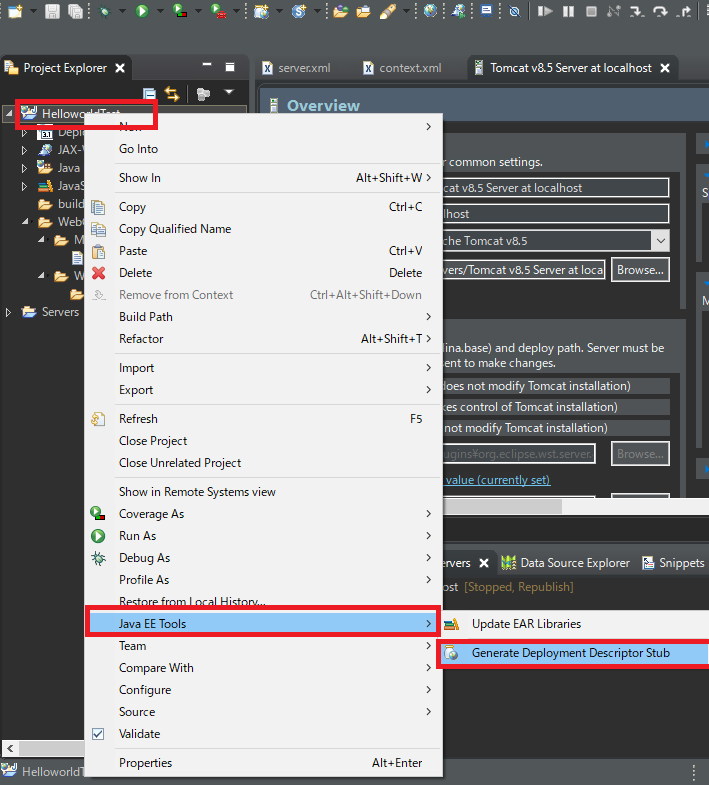Open dropdown arrow next to Run icon
The width and height of the screenshot is (709, 785).
(161, 11)
